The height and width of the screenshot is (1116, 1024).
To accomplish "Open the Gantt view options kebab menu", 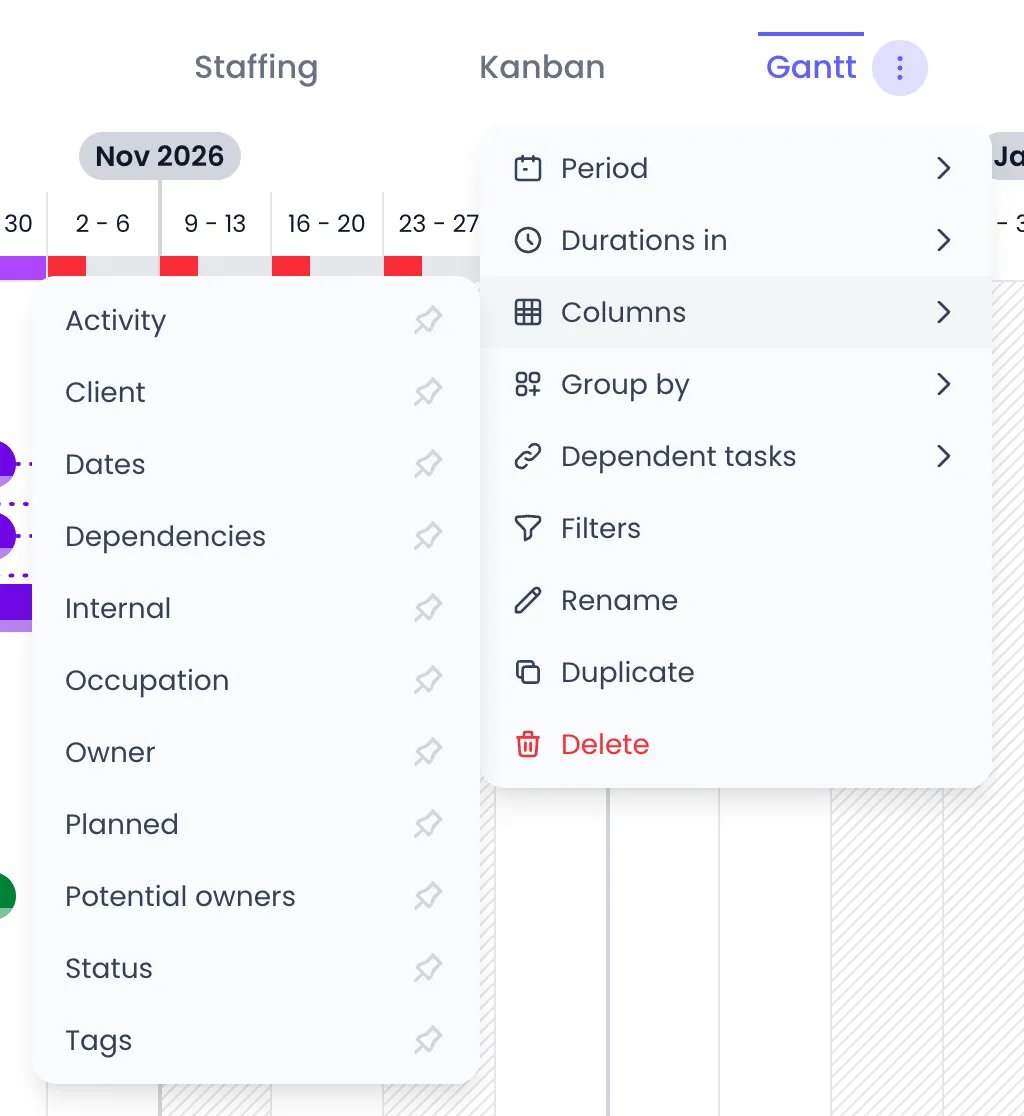I will pyautogui.click(x=899, y=68).
